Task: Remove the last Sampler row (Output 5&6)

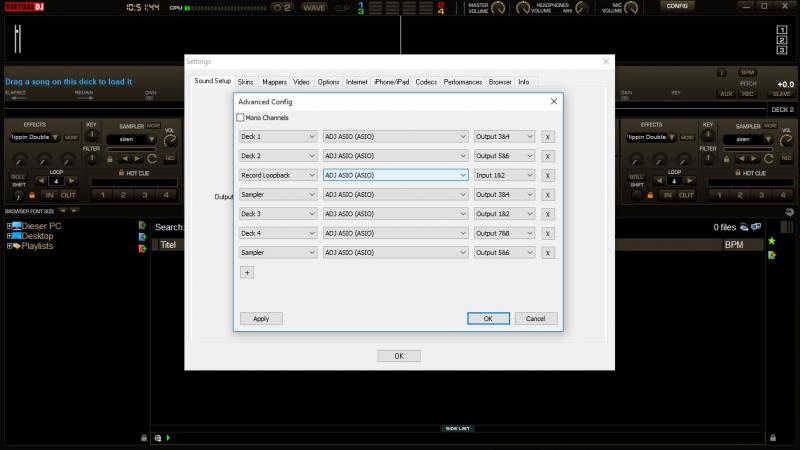Action: click(548, 254)
